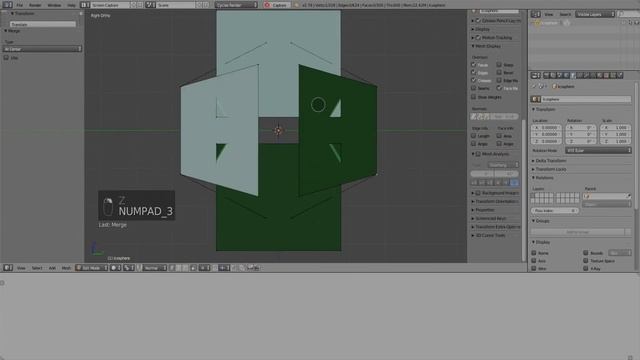Click the scene browse icon
Image resolution: width=640 pixels, height=360 pixels.
tap(150, 5)
